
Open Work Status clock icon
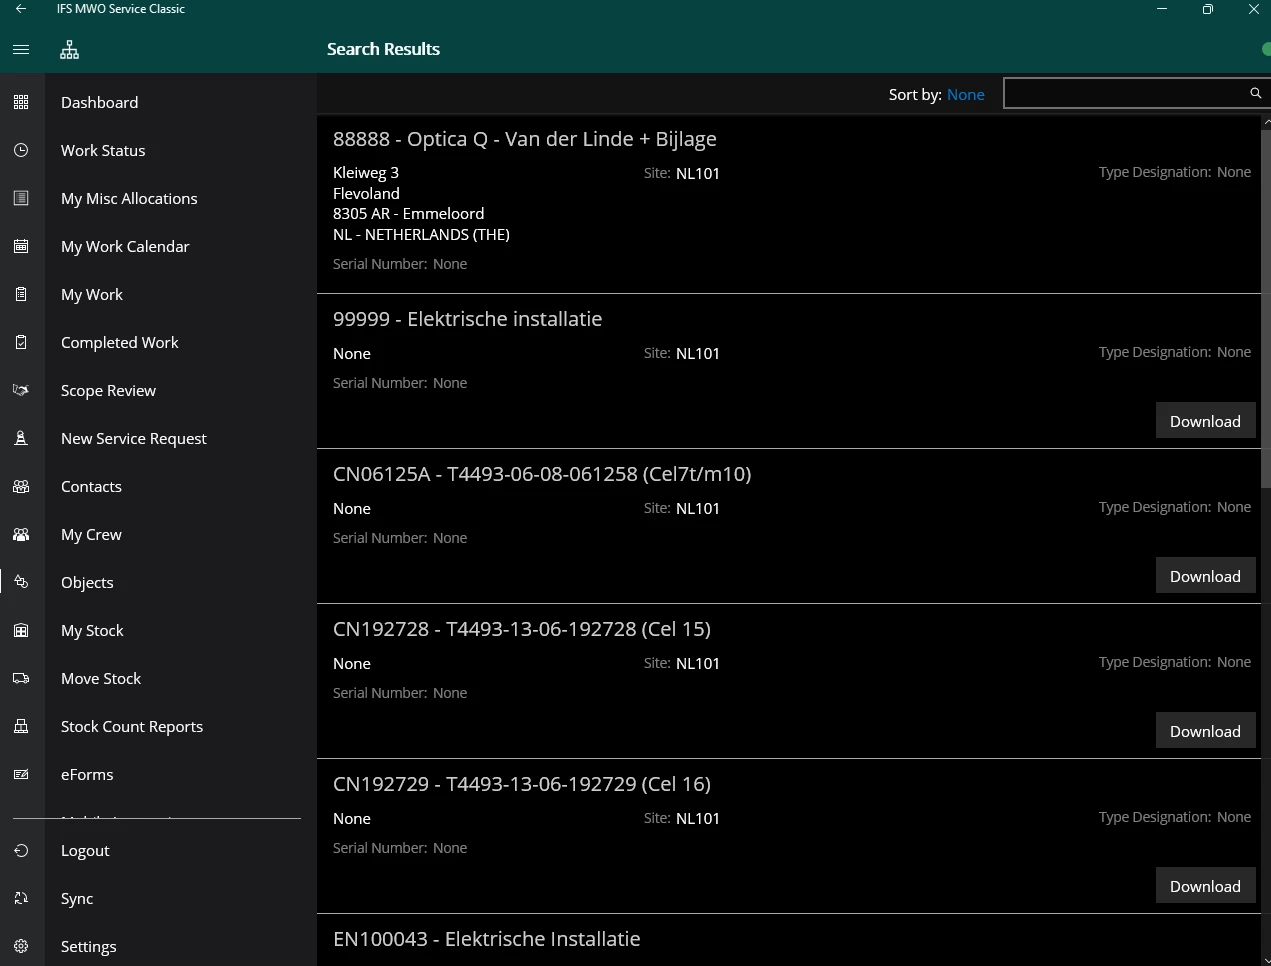pos(21,150)
